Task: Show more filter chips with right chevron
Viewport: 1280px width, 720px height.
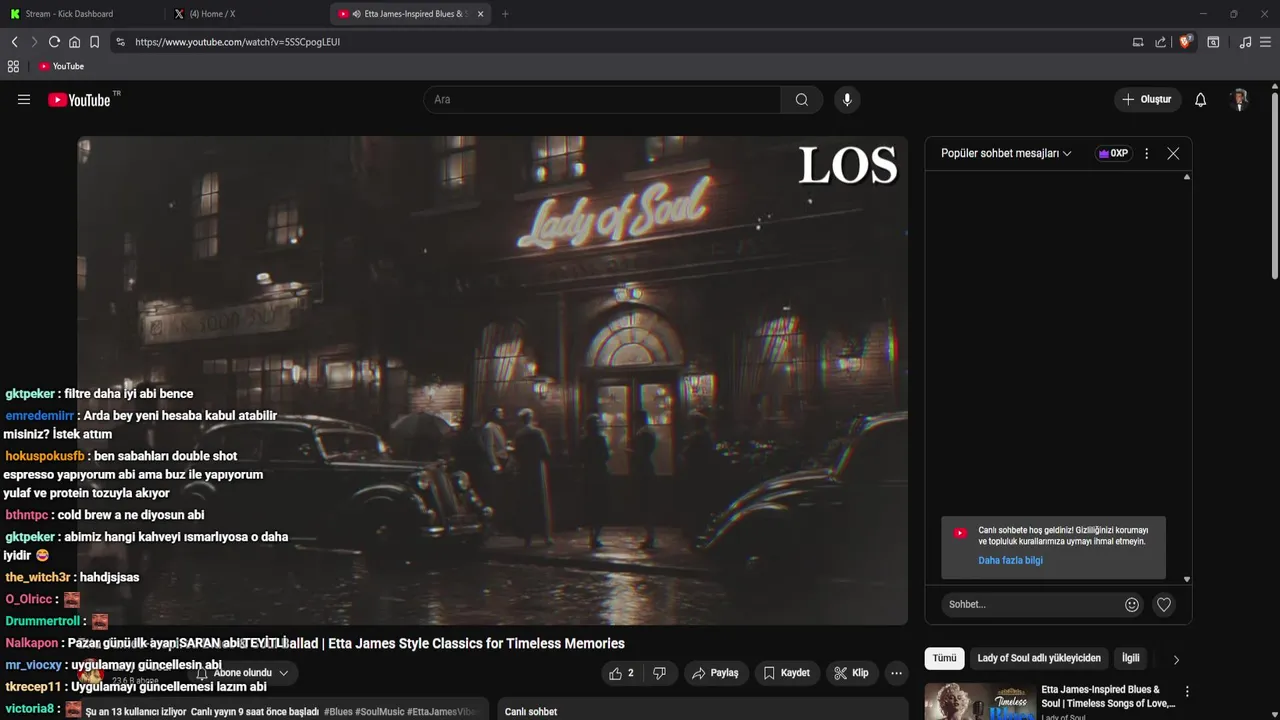Action: pyautogui.click(x=1176, y=659)
